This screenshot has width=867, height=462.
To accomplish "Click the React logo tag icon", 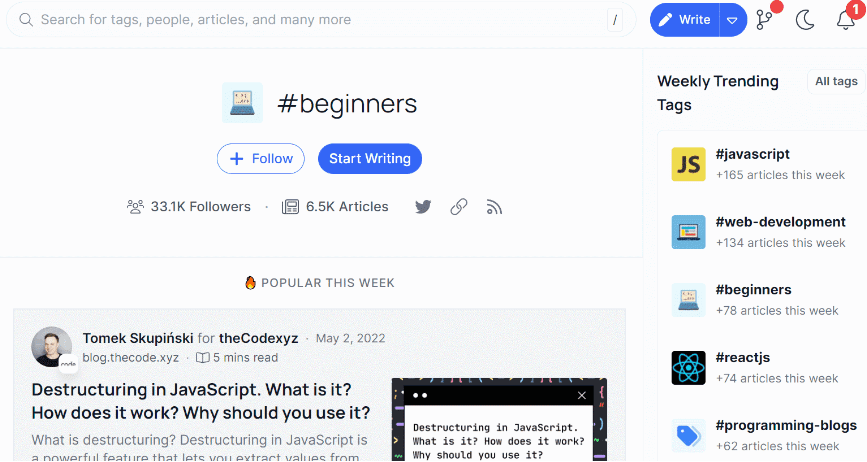I will pos(688,368).
